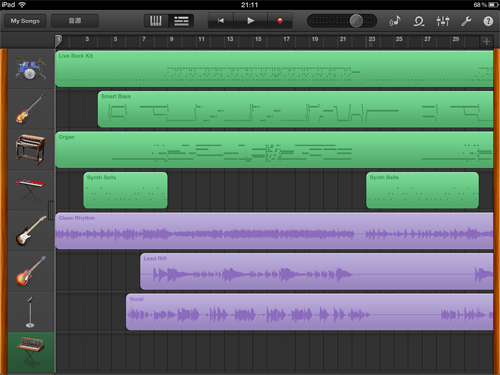Switch to the instrument keyboard view
Screen dimensions: 500x375
click(x=156, y=21)
